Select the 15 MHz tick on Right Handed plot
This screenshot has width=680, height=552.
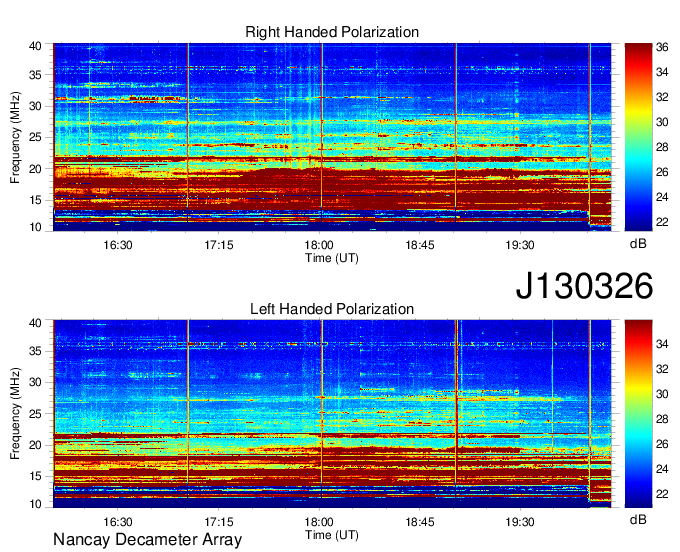[x=35, y=200]
